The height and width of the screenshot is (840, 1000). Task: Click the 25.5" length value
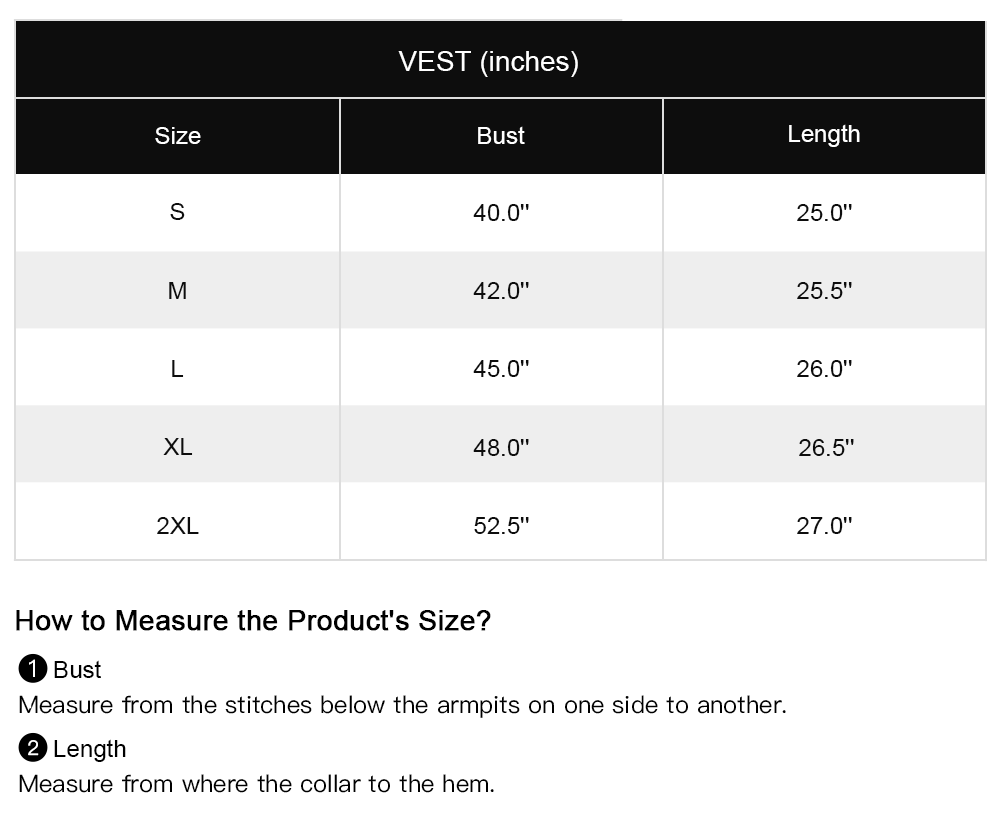tap(824, 290)
